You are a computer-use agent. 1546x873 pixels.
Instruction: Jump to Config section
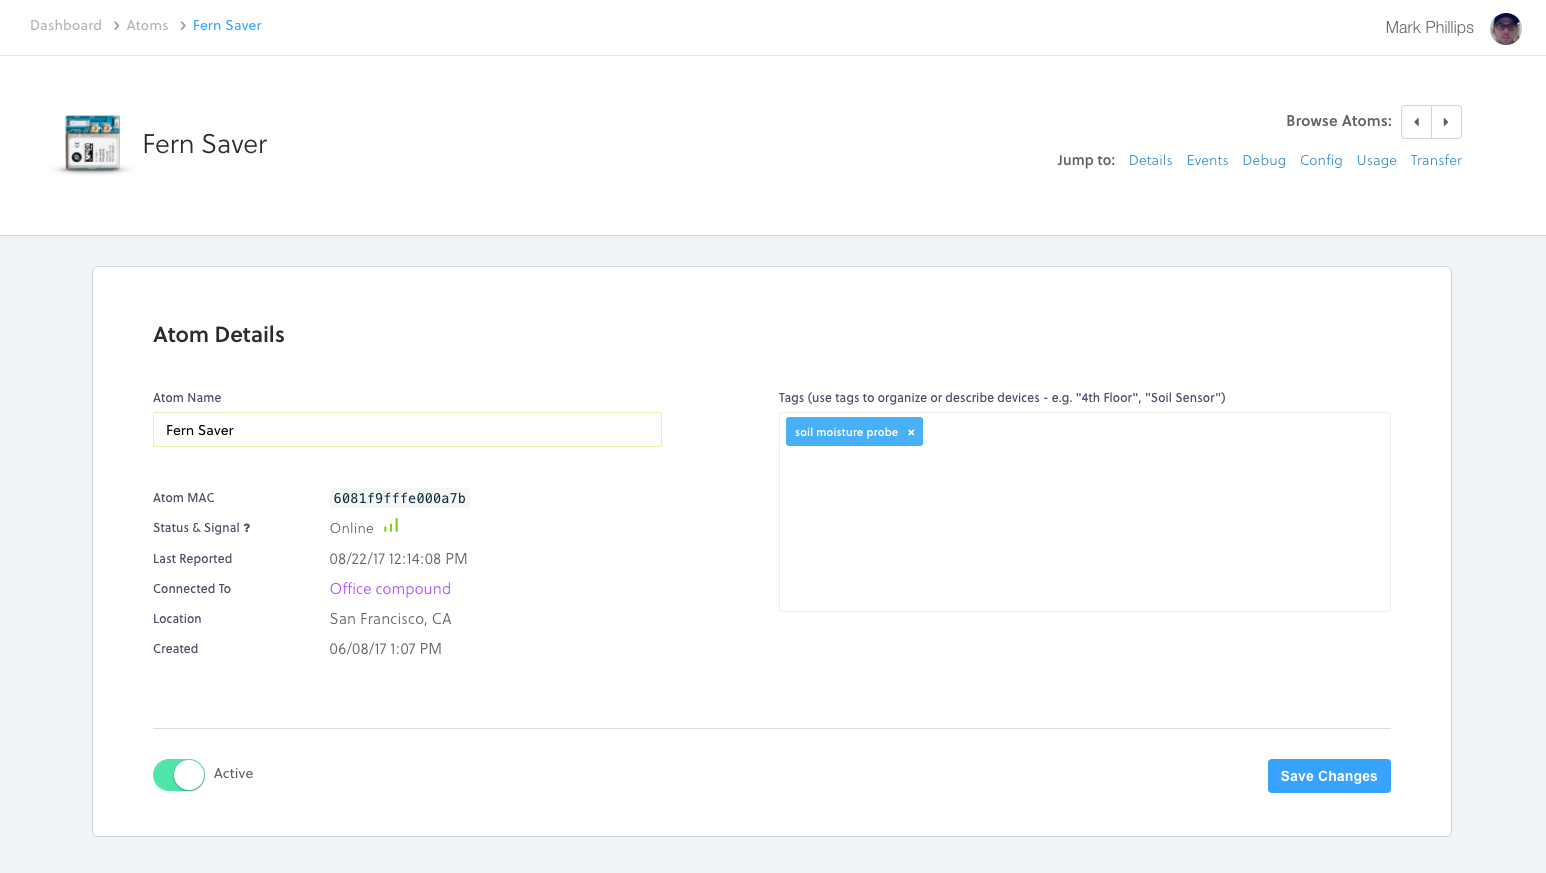(1321, 160)
